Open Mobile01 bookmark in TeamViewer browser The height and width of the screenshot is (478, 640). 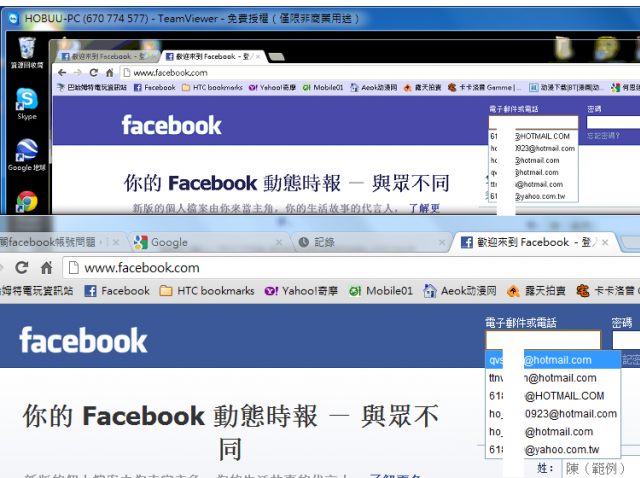tap(323, 87)
